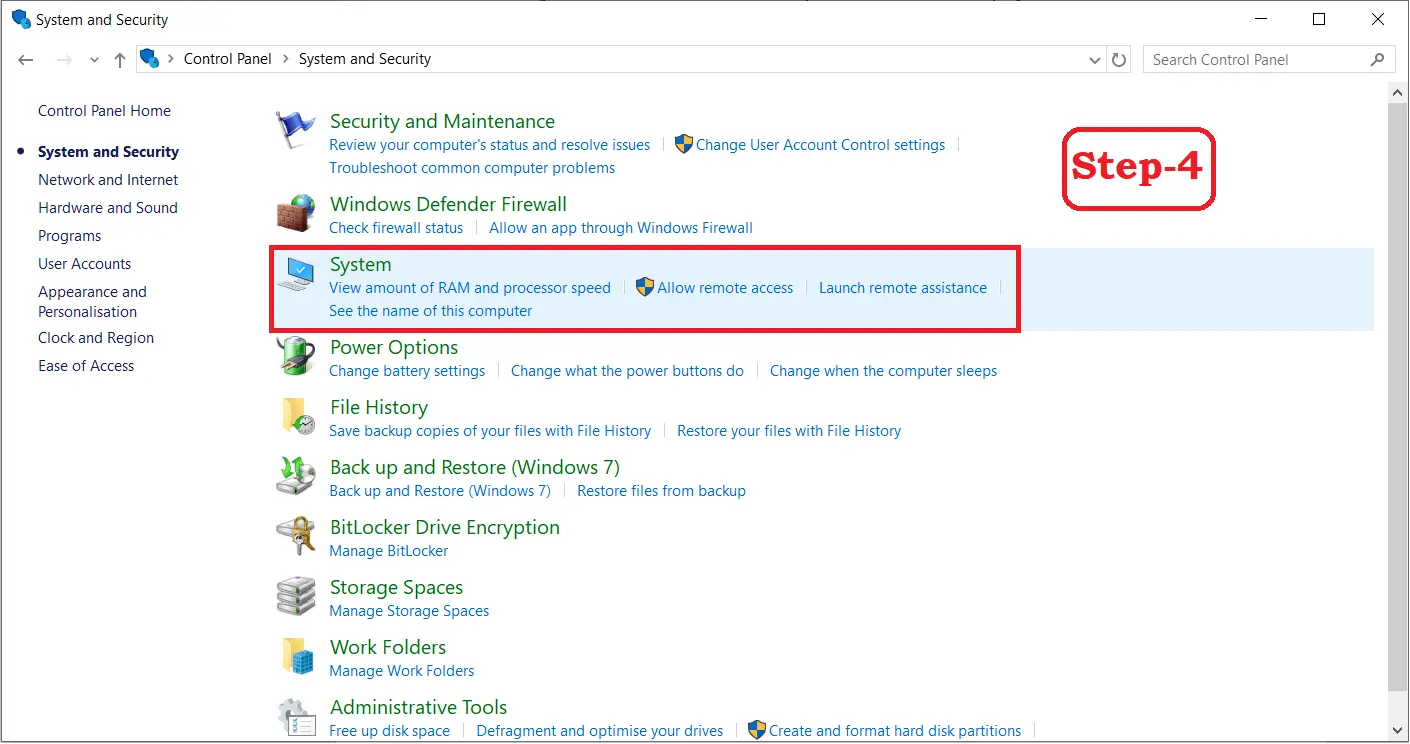Click Defragment and optimise your drives
Viewport: 1410px width, 744px height.
600,731
